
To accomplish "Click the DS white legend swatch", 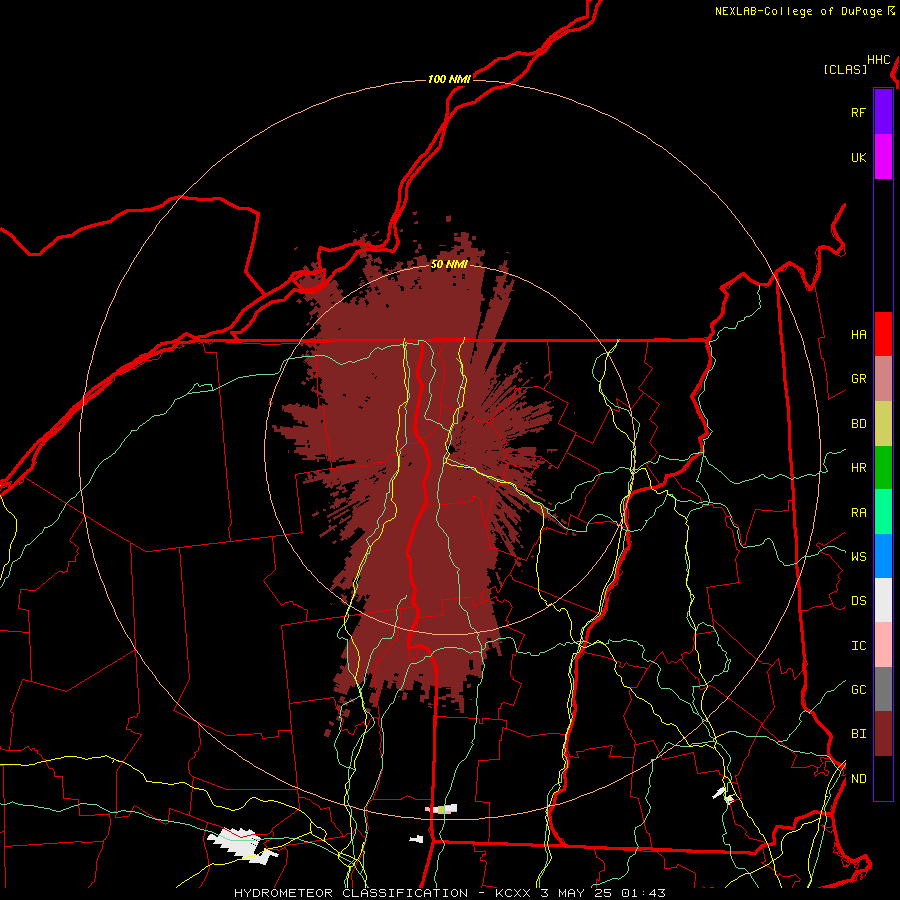I will pyautogui.click(x=883, y=600).
